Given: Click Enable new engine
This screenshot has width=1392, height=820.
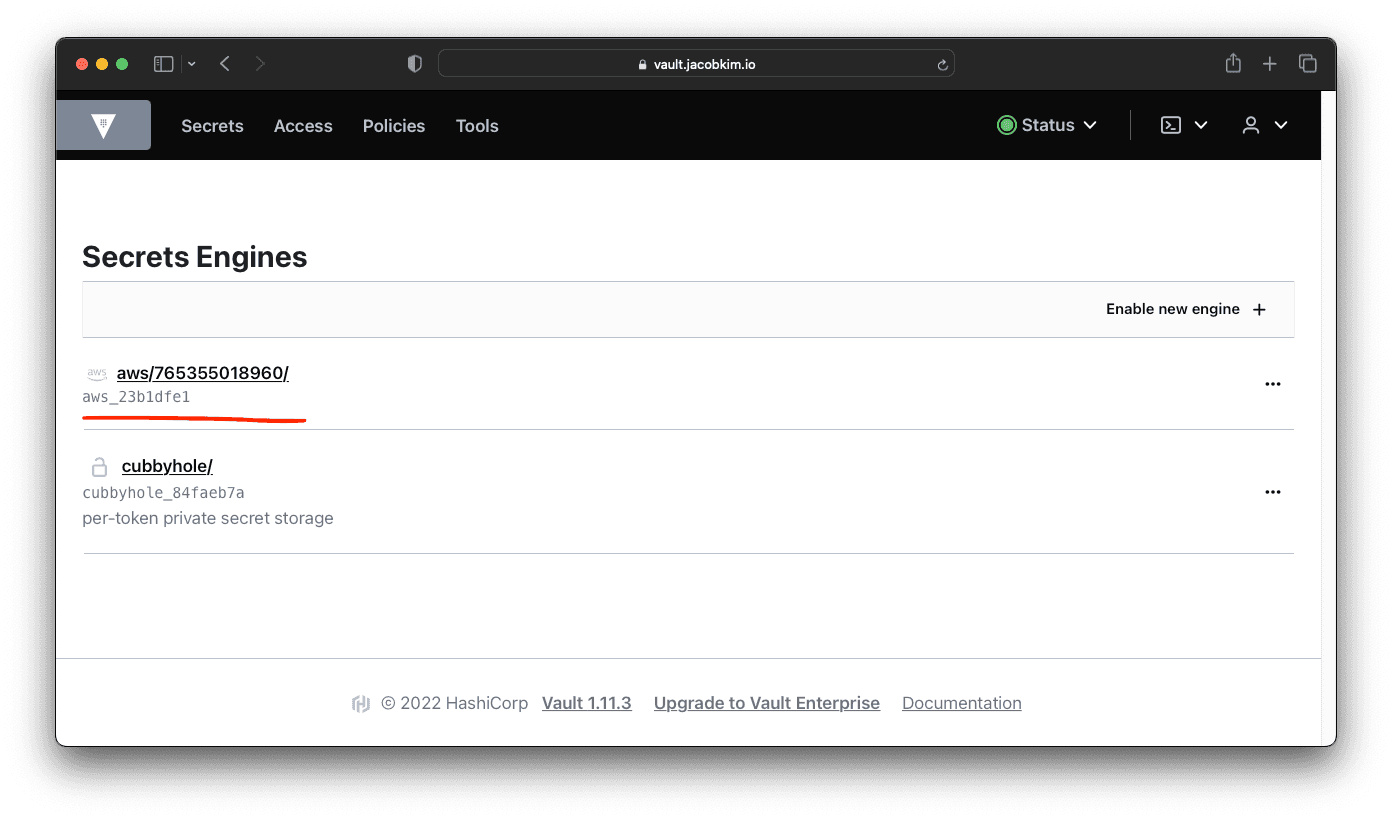Looking at the screenshot, I should pyautogui.click(x=1184, y=309).
